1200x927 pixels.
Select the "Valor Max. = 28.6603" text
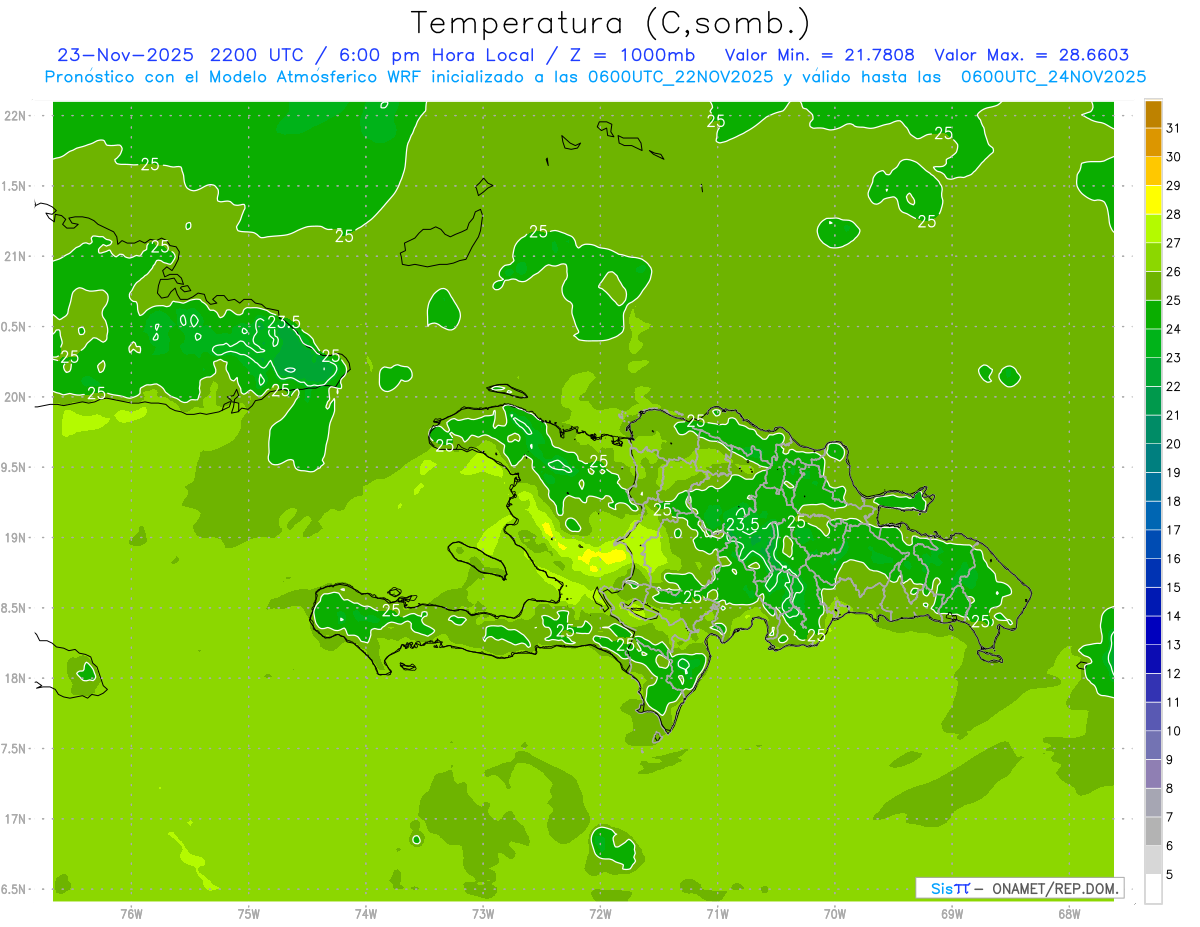(x=1031, y=55)
